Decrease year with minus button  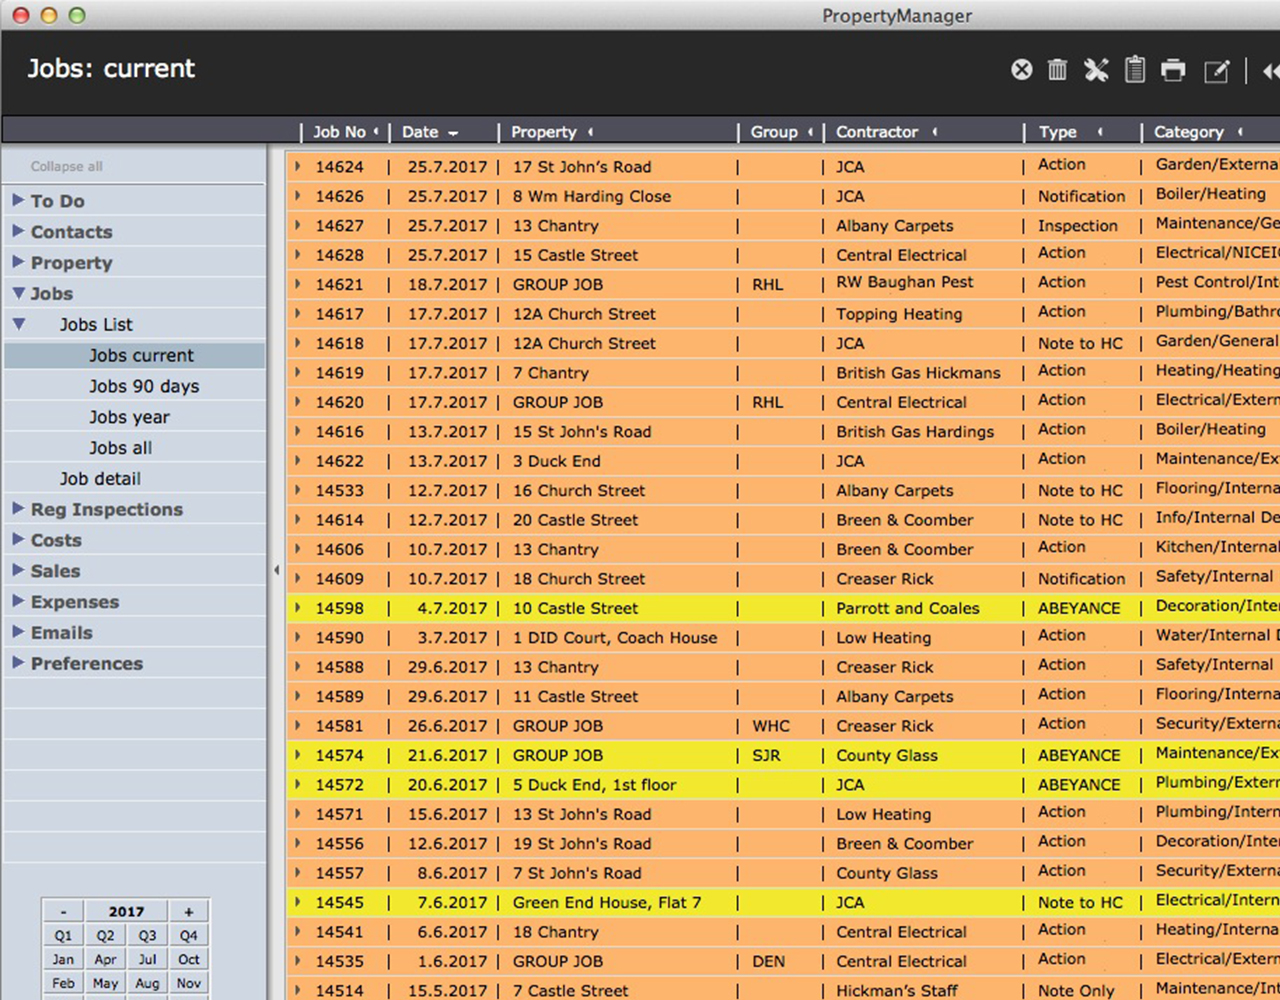point(63,911)
